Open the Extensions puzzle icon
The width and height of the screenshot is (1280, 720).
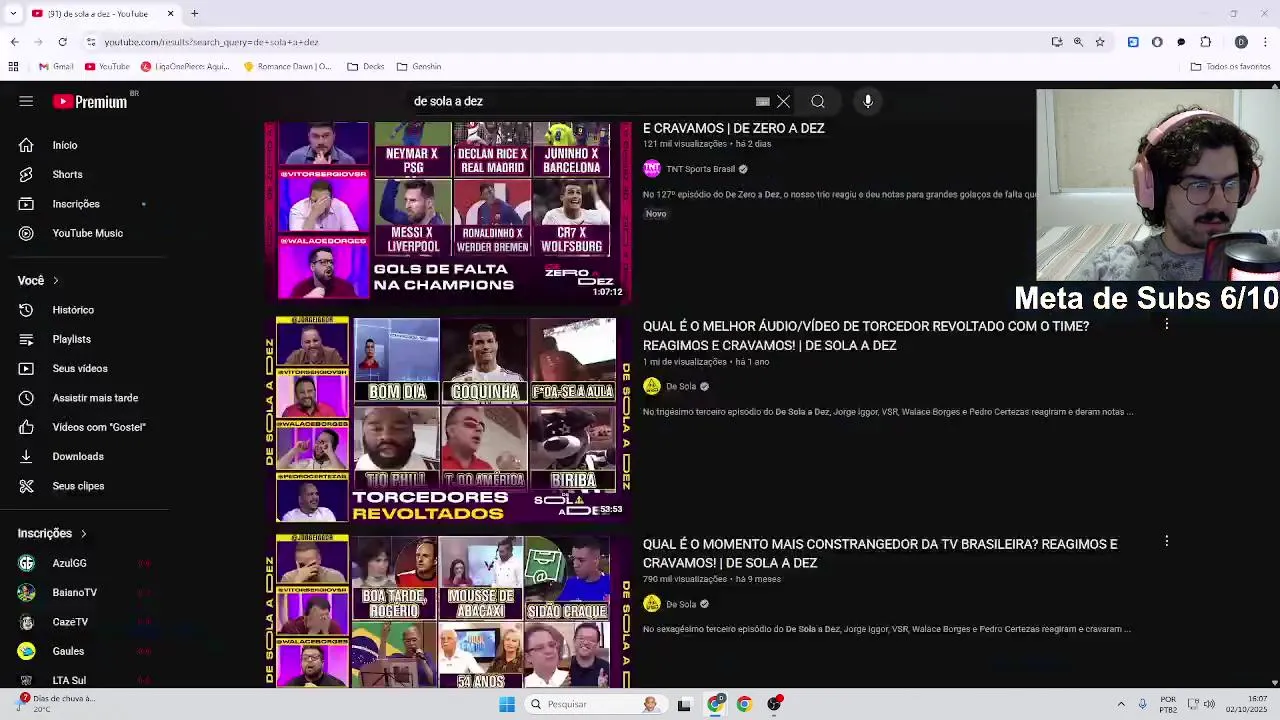click(1205, 42)
